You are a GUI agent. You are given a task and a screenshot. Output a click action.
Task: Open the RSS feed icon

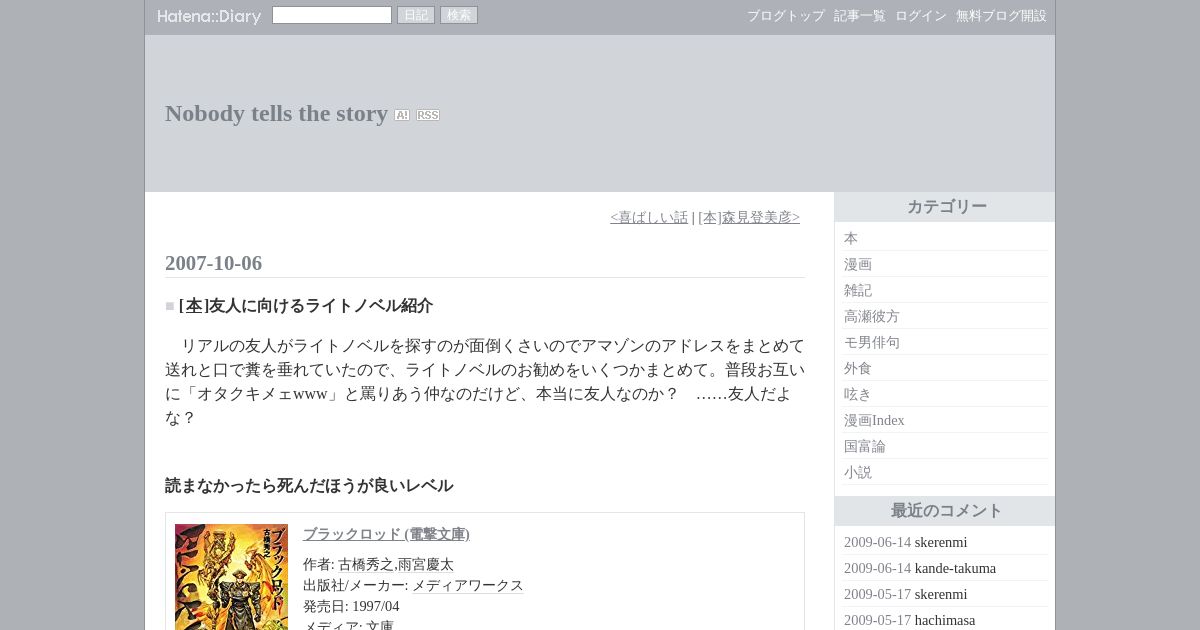point(428,115)
